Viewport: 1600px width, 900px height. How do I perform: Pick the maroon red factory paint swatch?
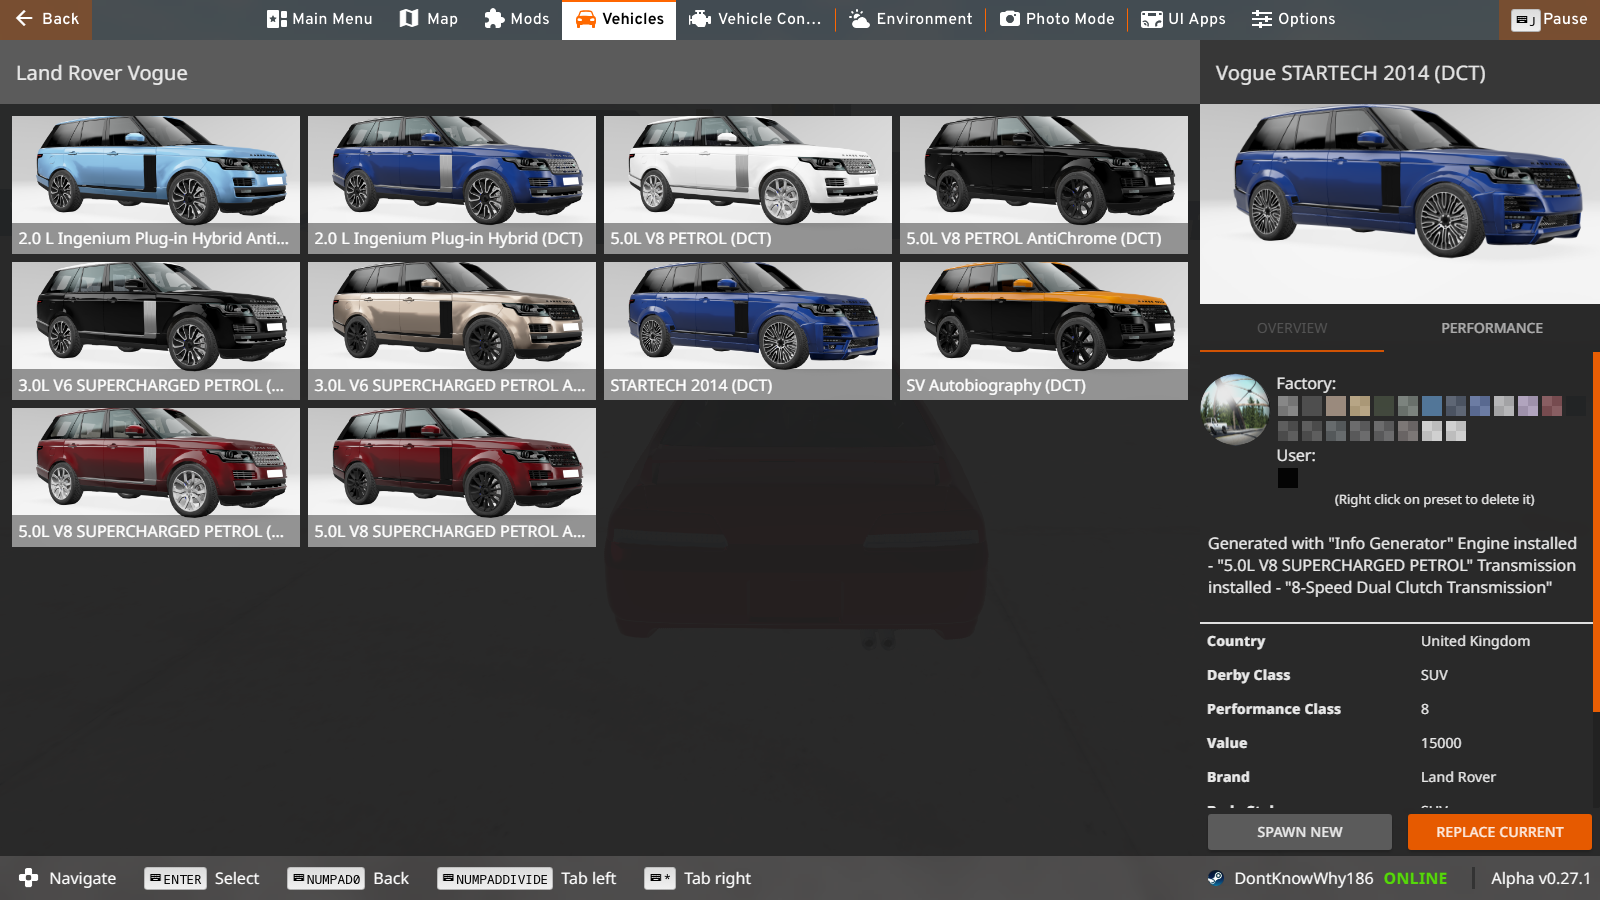tap(1552, 406)
